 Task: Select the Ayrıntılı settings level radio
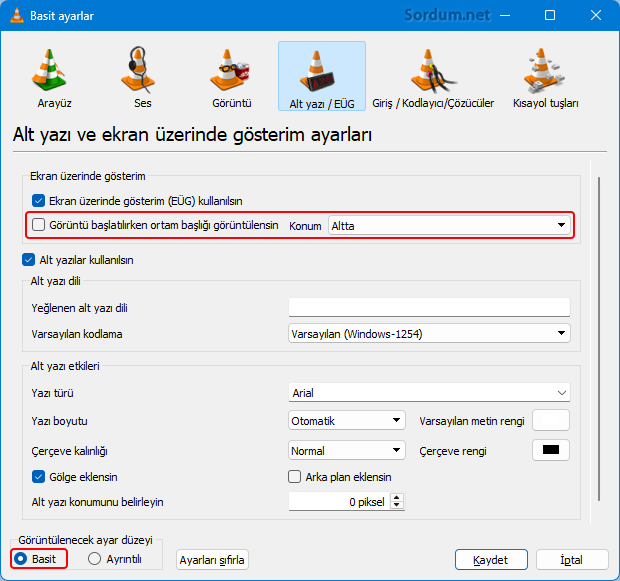[94, 559]
